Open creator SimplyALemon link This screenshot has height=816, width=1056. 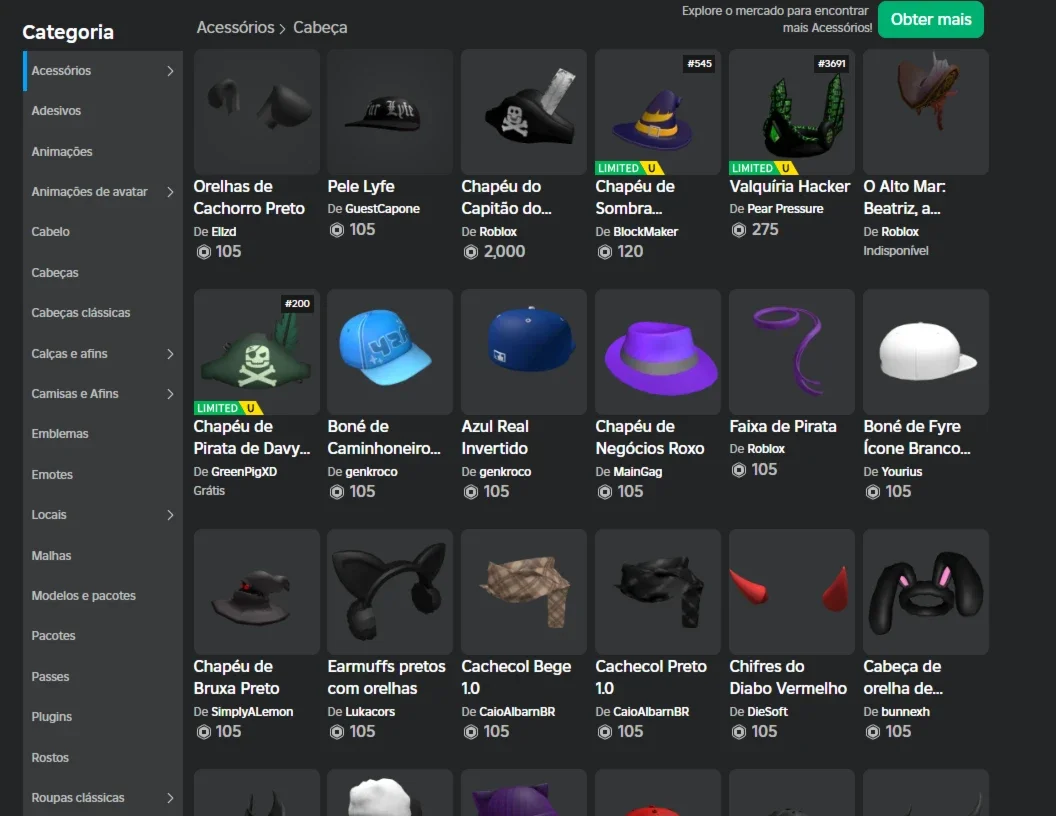pos(252,712)
